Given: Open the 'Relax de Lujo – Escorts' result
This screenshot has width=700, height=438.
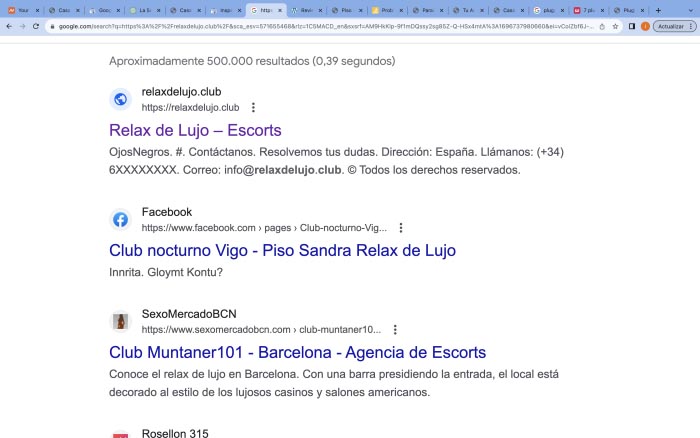Looking at the screenshot, I should (x=195, y=130).
